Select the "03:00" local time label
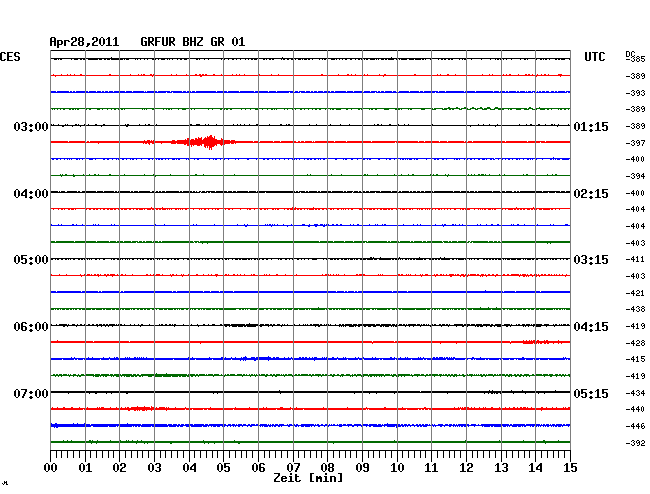 coord(31,126)
